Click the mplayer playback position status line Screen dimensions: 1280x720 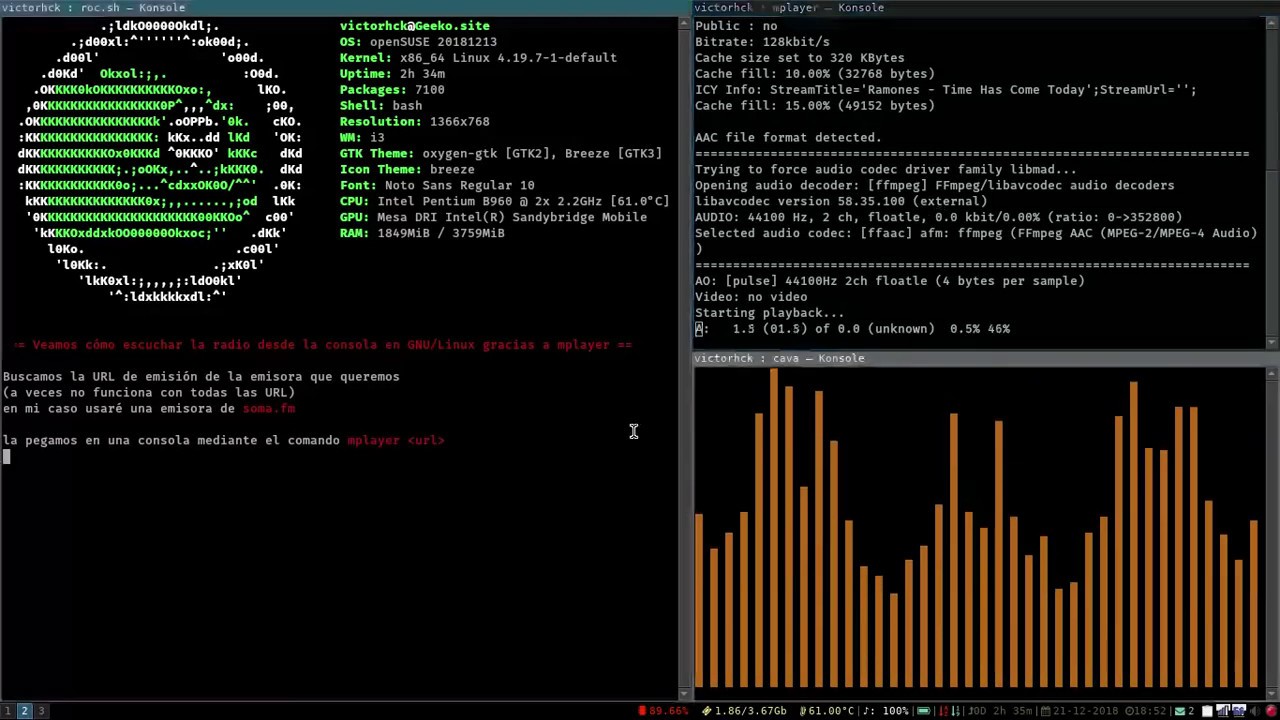[852, 329]
